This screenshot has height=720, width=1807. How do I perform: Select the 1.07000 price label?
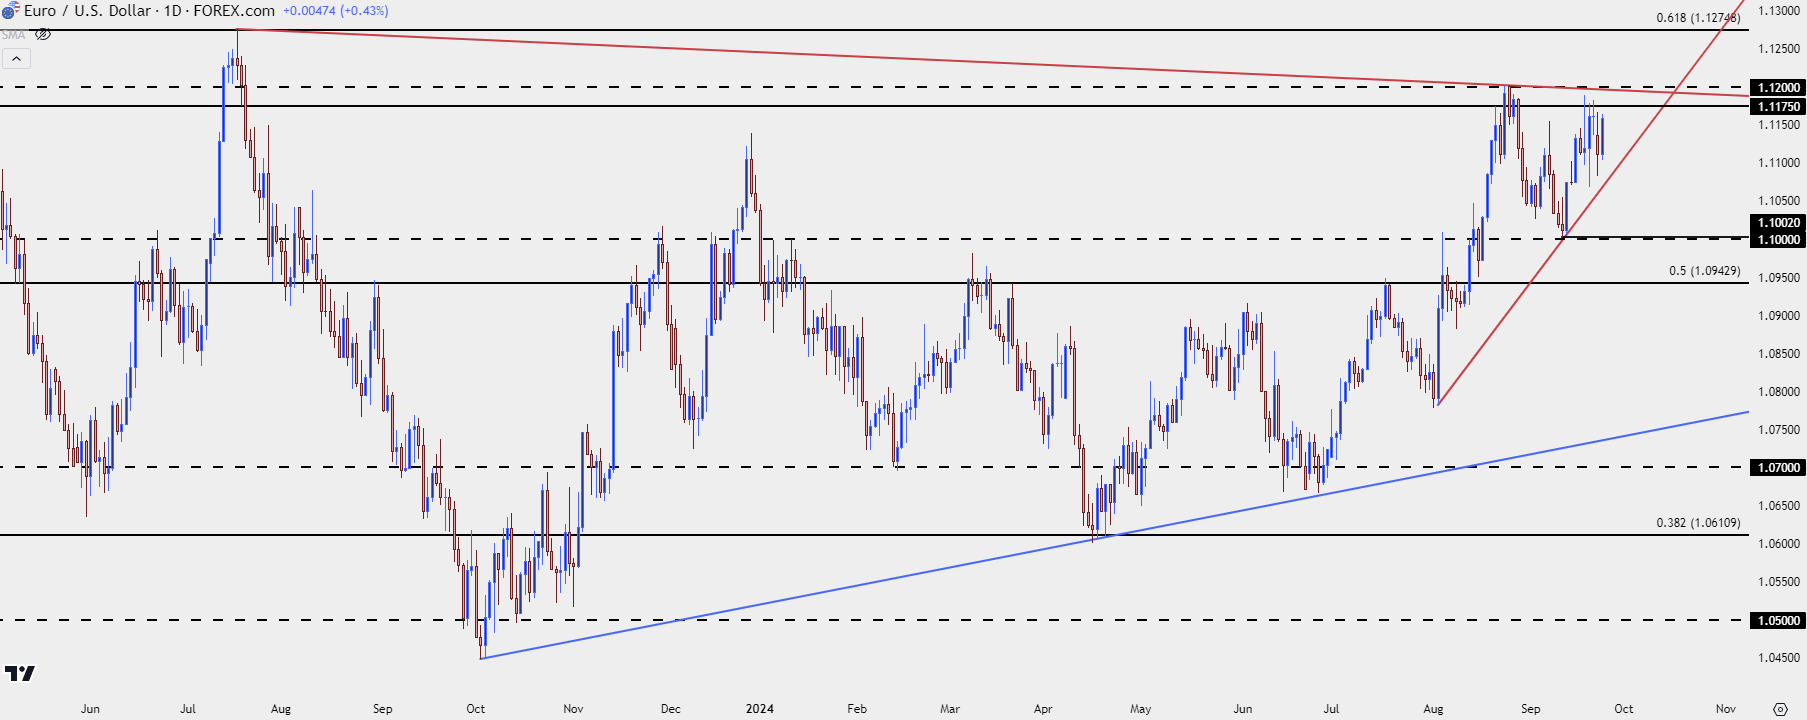[1779, 467]
